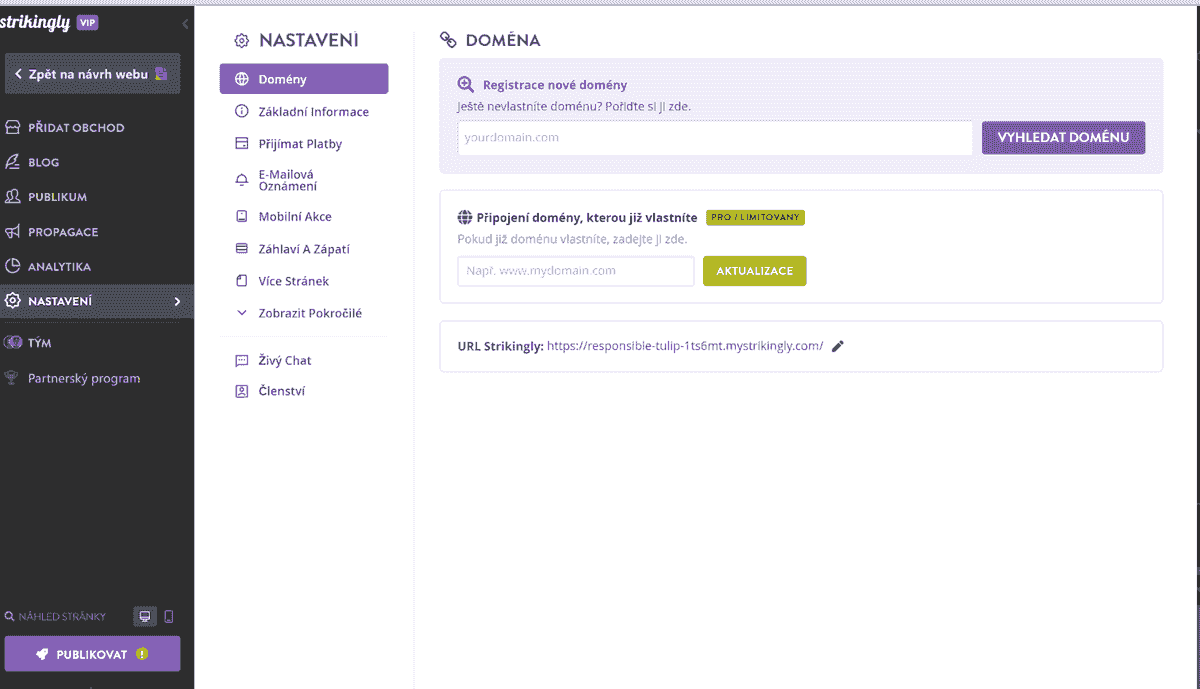Edit Strikingly URL with pencil icon
Image resolution: width=1200 pixels, height=689 pixels.
click(838, 346)
